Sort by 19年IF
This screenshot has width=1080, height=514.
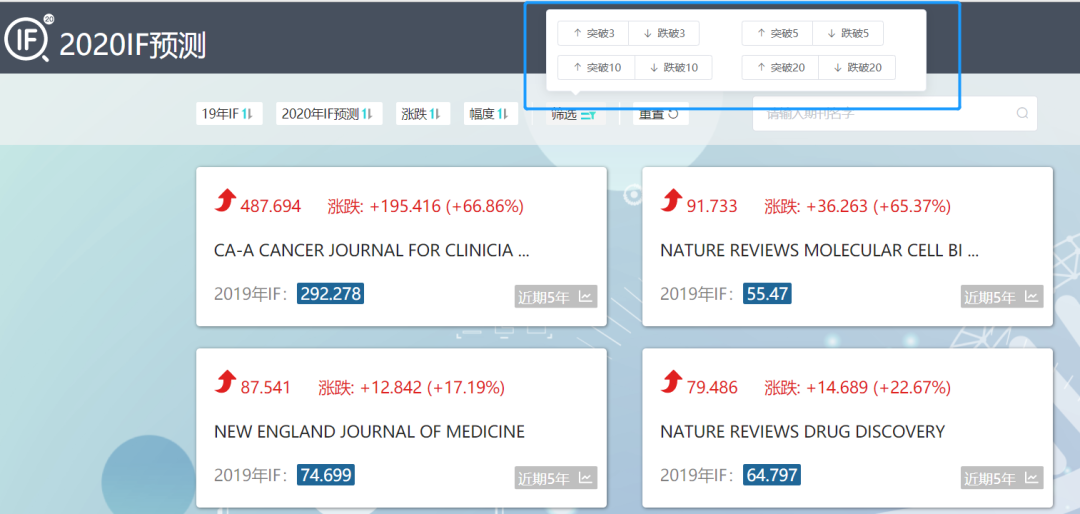(x=229, y=114)
